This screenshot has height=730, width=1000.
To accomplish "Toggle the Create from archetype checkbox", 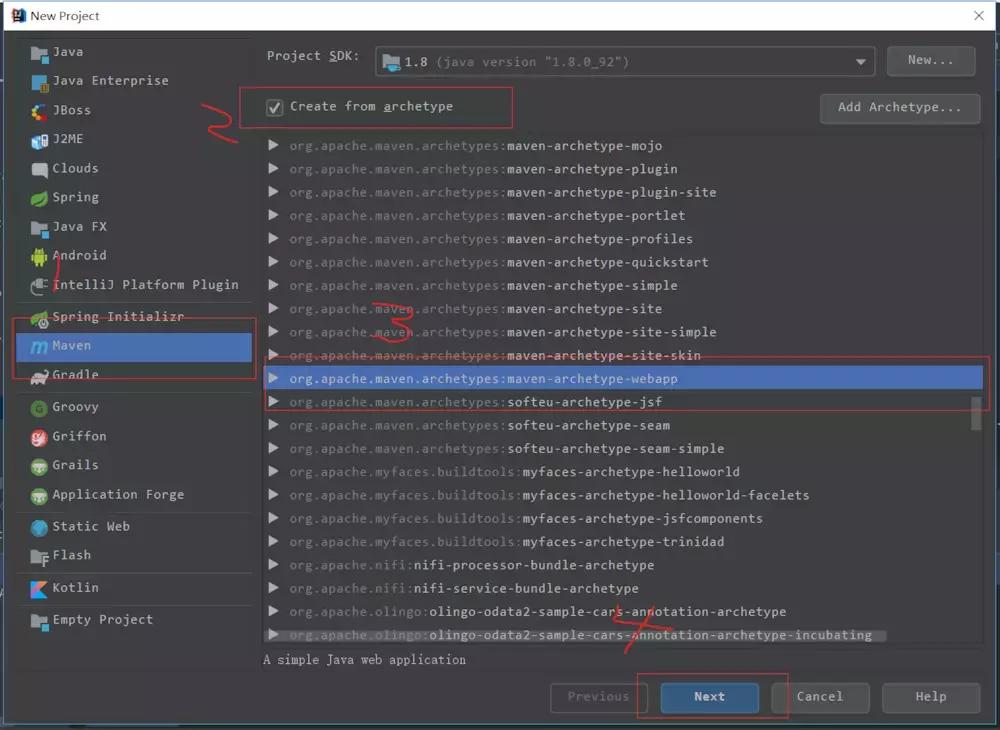I will (274, 107).
